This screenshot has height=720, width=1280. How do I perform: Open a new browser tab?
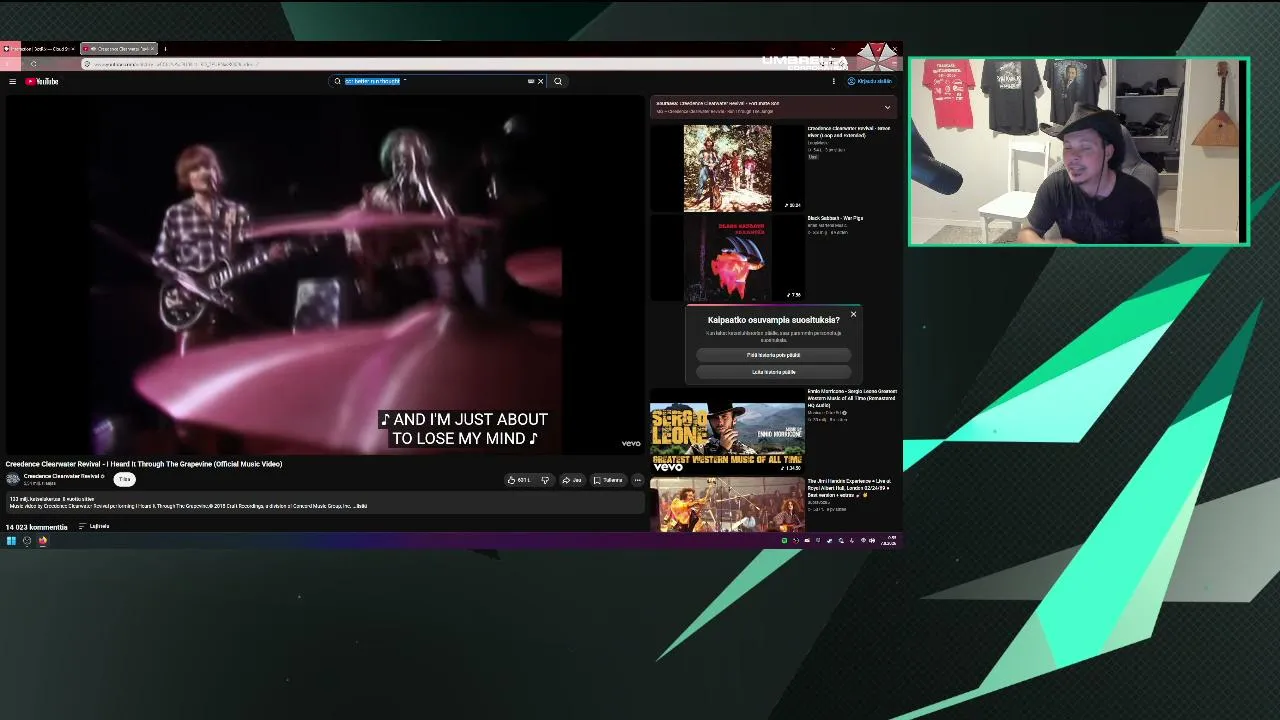click(165, 48)
